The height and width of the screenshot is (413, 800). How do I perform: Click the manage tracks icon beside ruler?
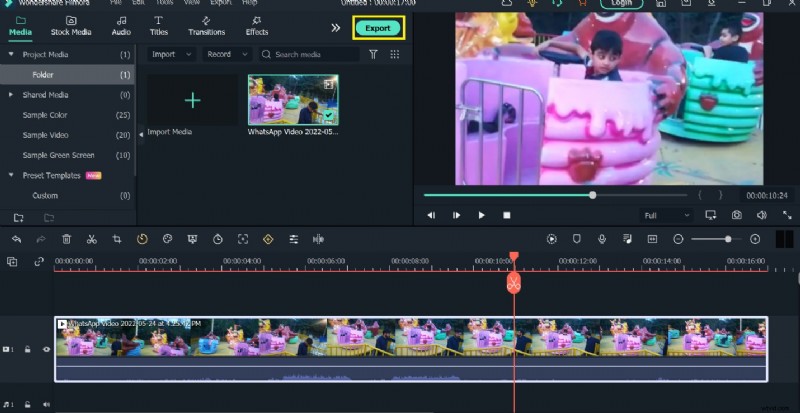[x=12, y=262]
